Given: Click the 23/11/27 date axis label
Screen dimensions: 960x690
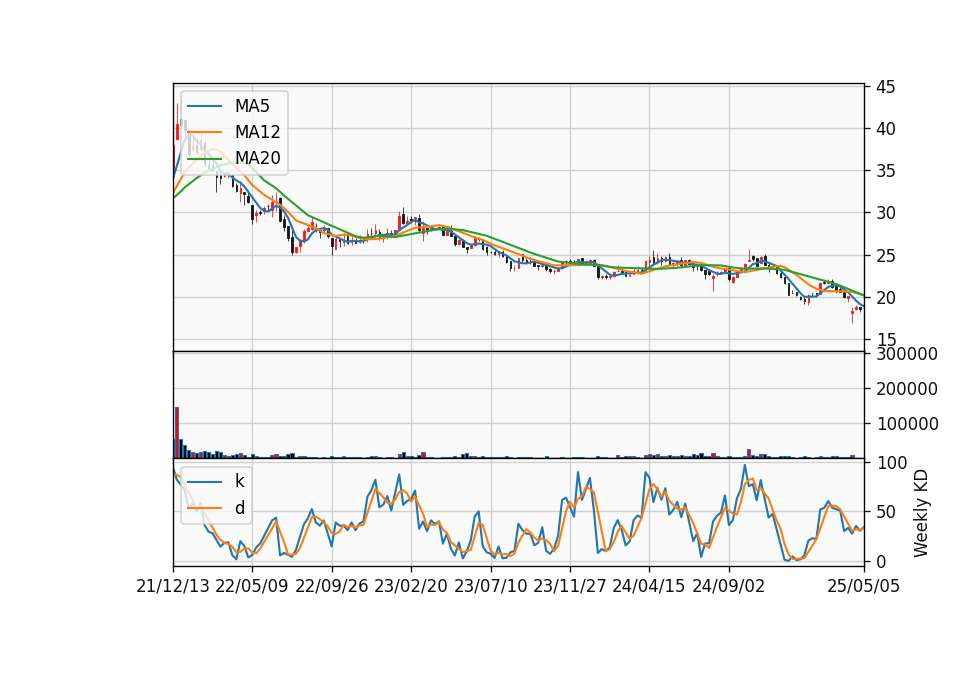Looking at the screenshot, I should 570,586.
